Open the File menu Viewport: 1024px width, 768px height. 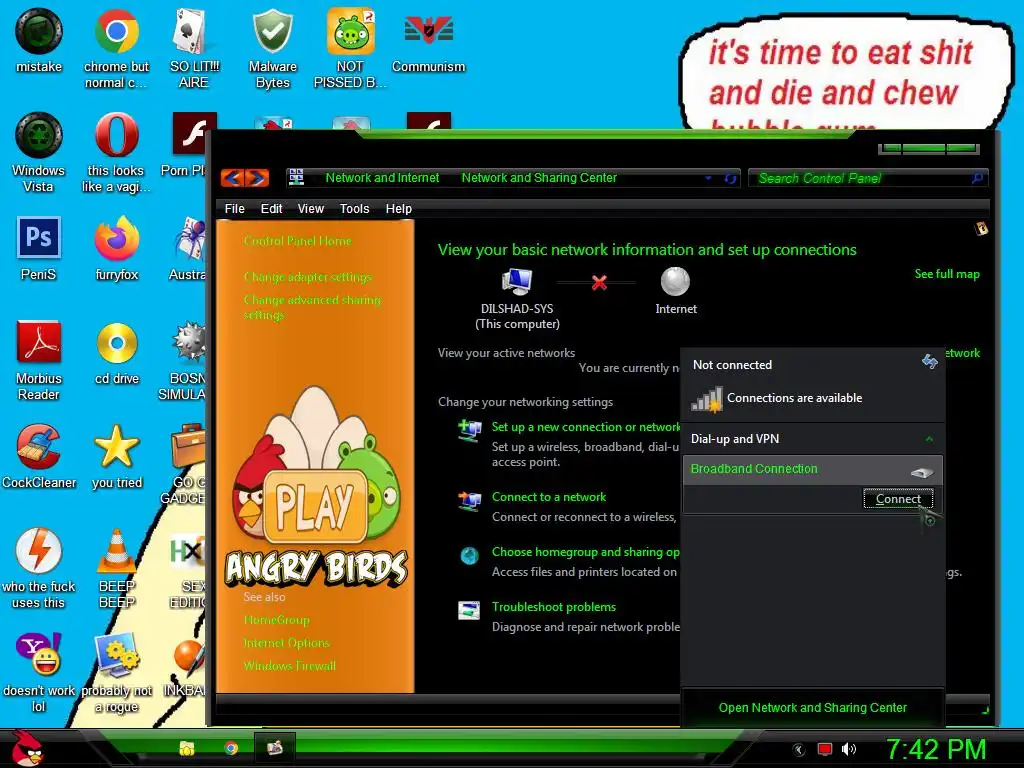(x=234, y=208)
